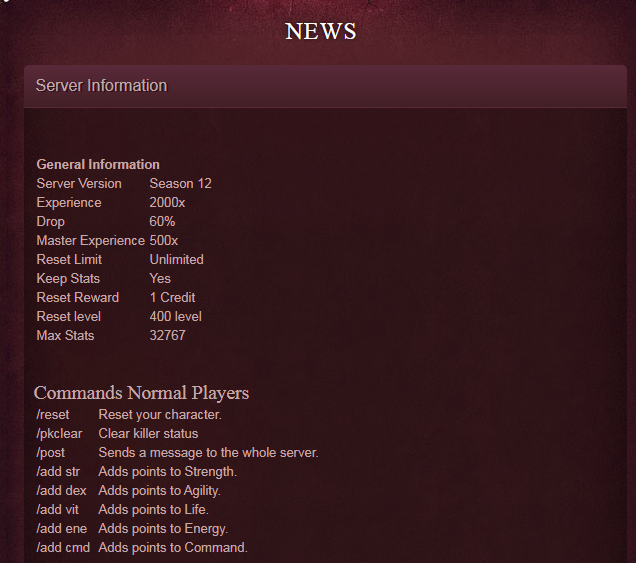This screenshot has width=636, height=563.
Task: Select the Season 12 server version value
Action: tap(180, 183)
